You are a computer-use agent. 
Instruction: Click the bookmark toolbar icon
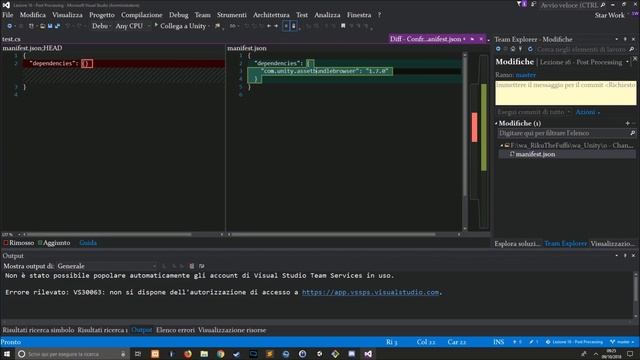pos(343,26)
